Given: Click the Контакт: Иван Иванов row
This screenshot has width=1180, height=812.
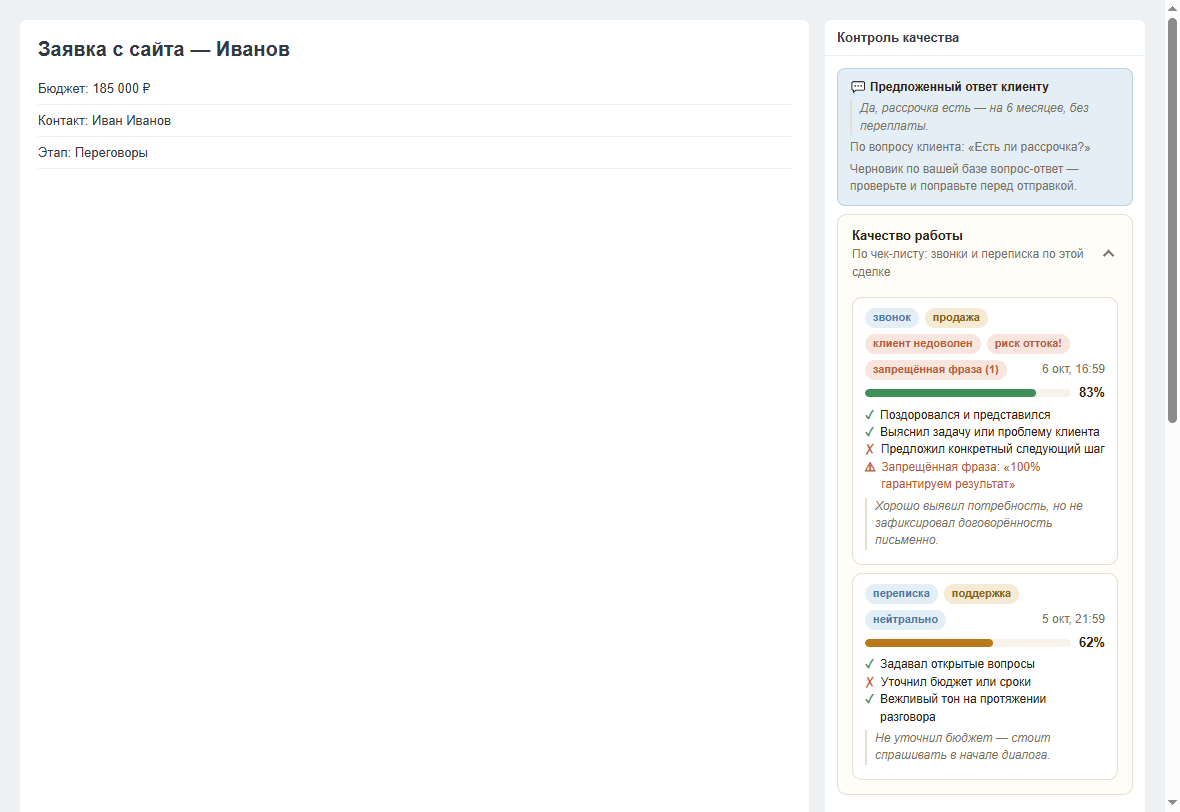Looking at the screenshot, I should (415, 120).
